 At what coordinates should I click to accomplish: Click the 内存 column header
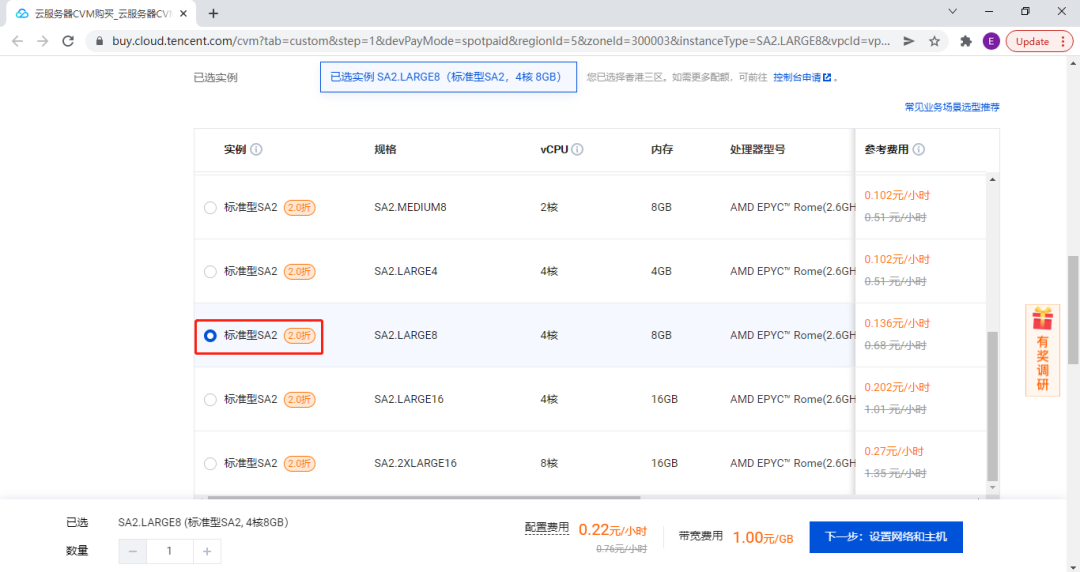[x=662, y=150]
